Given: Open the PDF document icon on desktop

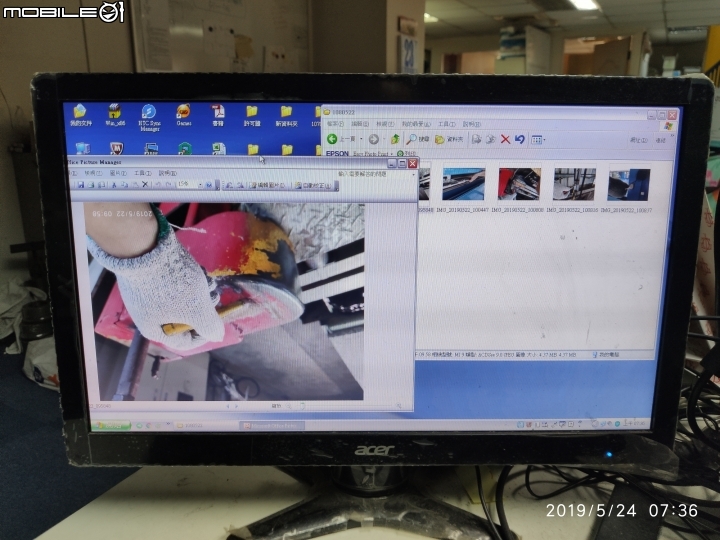Looking at the screenshot, I should [x=218, y=115].
